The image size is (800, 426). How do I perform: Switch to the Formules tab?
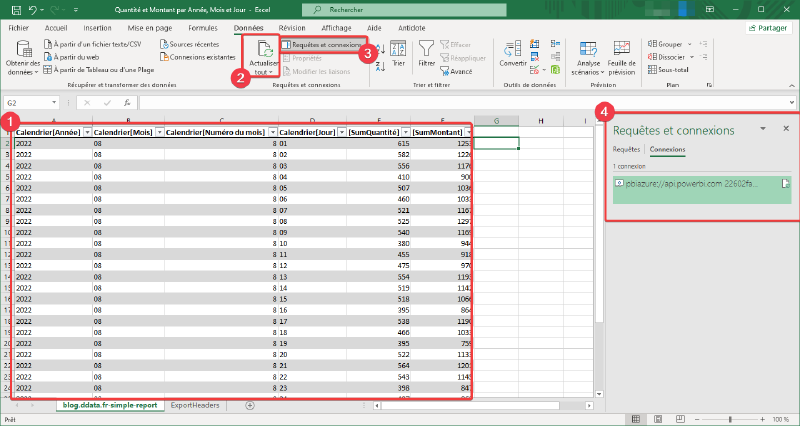pyautogui.click(x=203, y=28)
